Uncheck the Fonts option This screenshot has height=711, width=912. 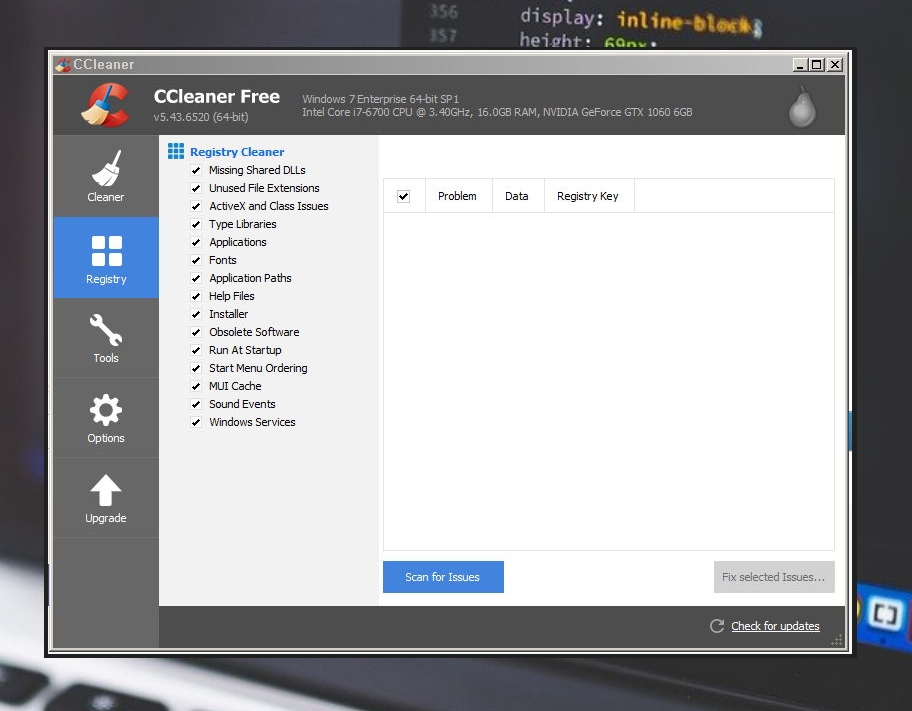[196, 260]
